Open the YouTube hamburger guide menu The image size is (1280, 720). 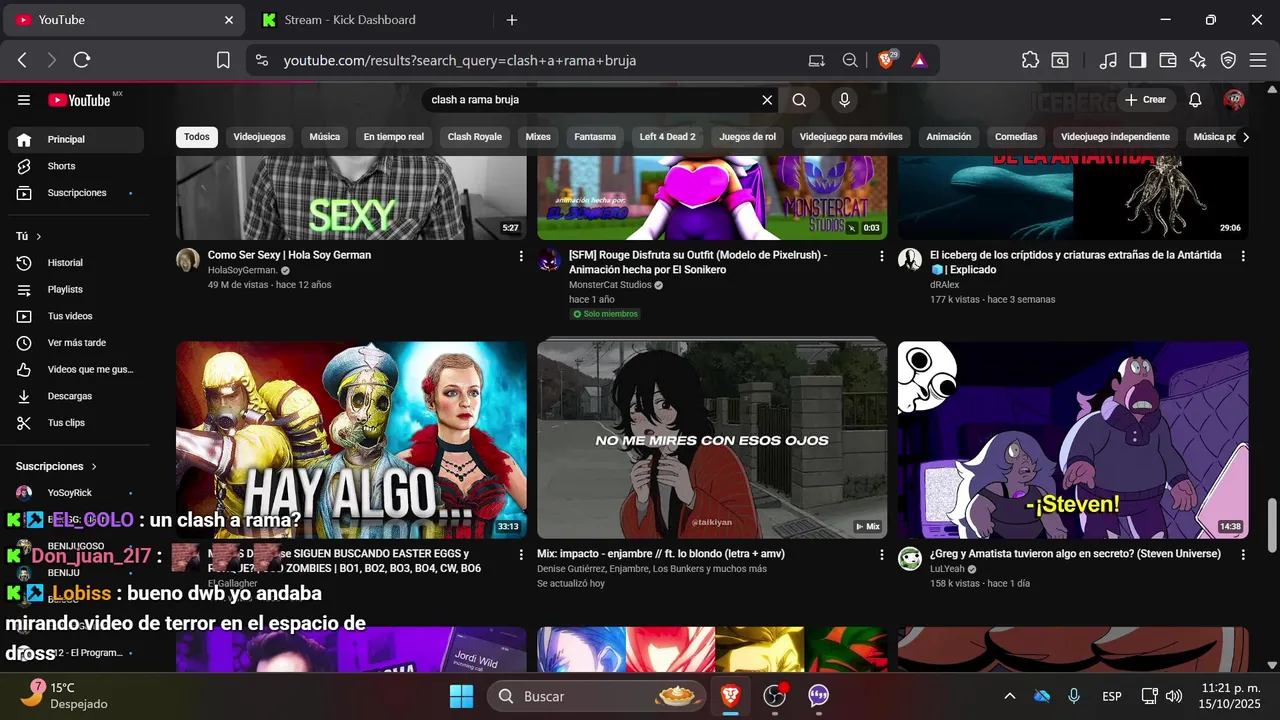click(x=24, y=100)
